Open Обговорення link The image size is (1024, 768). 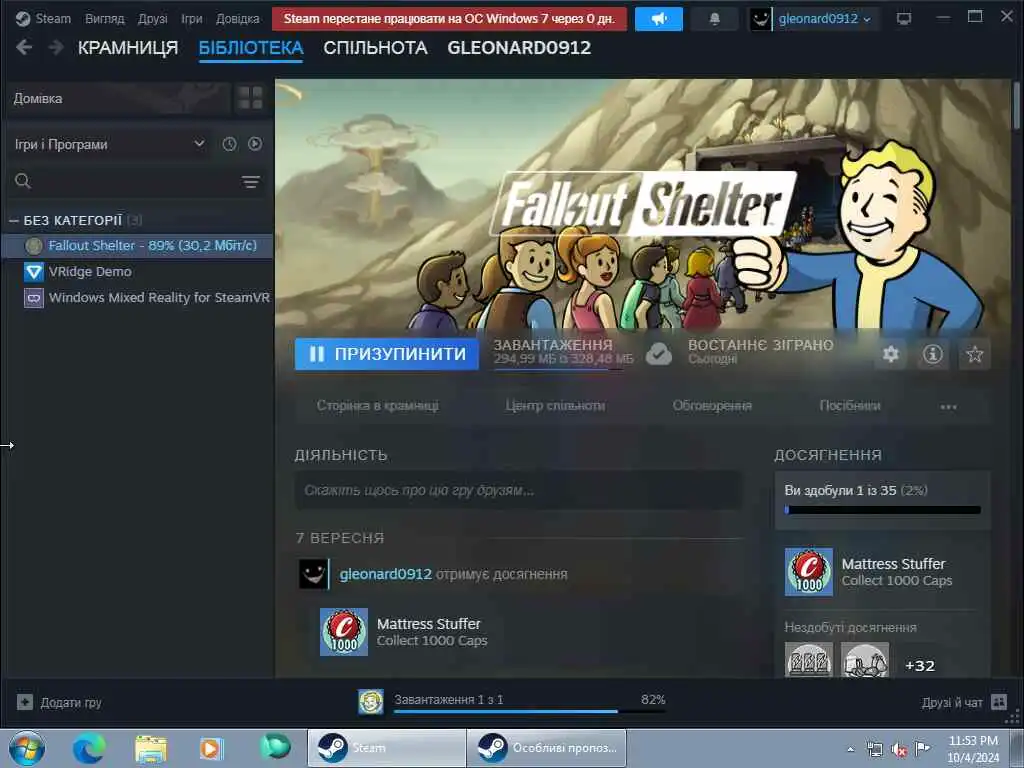[x=712, y=406]
